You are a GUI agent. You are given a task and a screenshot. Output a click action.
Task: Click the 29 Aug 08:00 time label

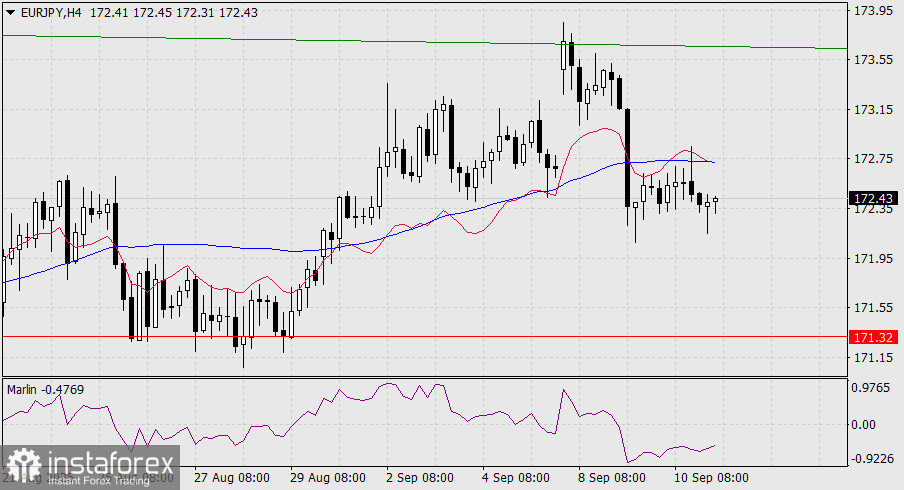[327, 478]
